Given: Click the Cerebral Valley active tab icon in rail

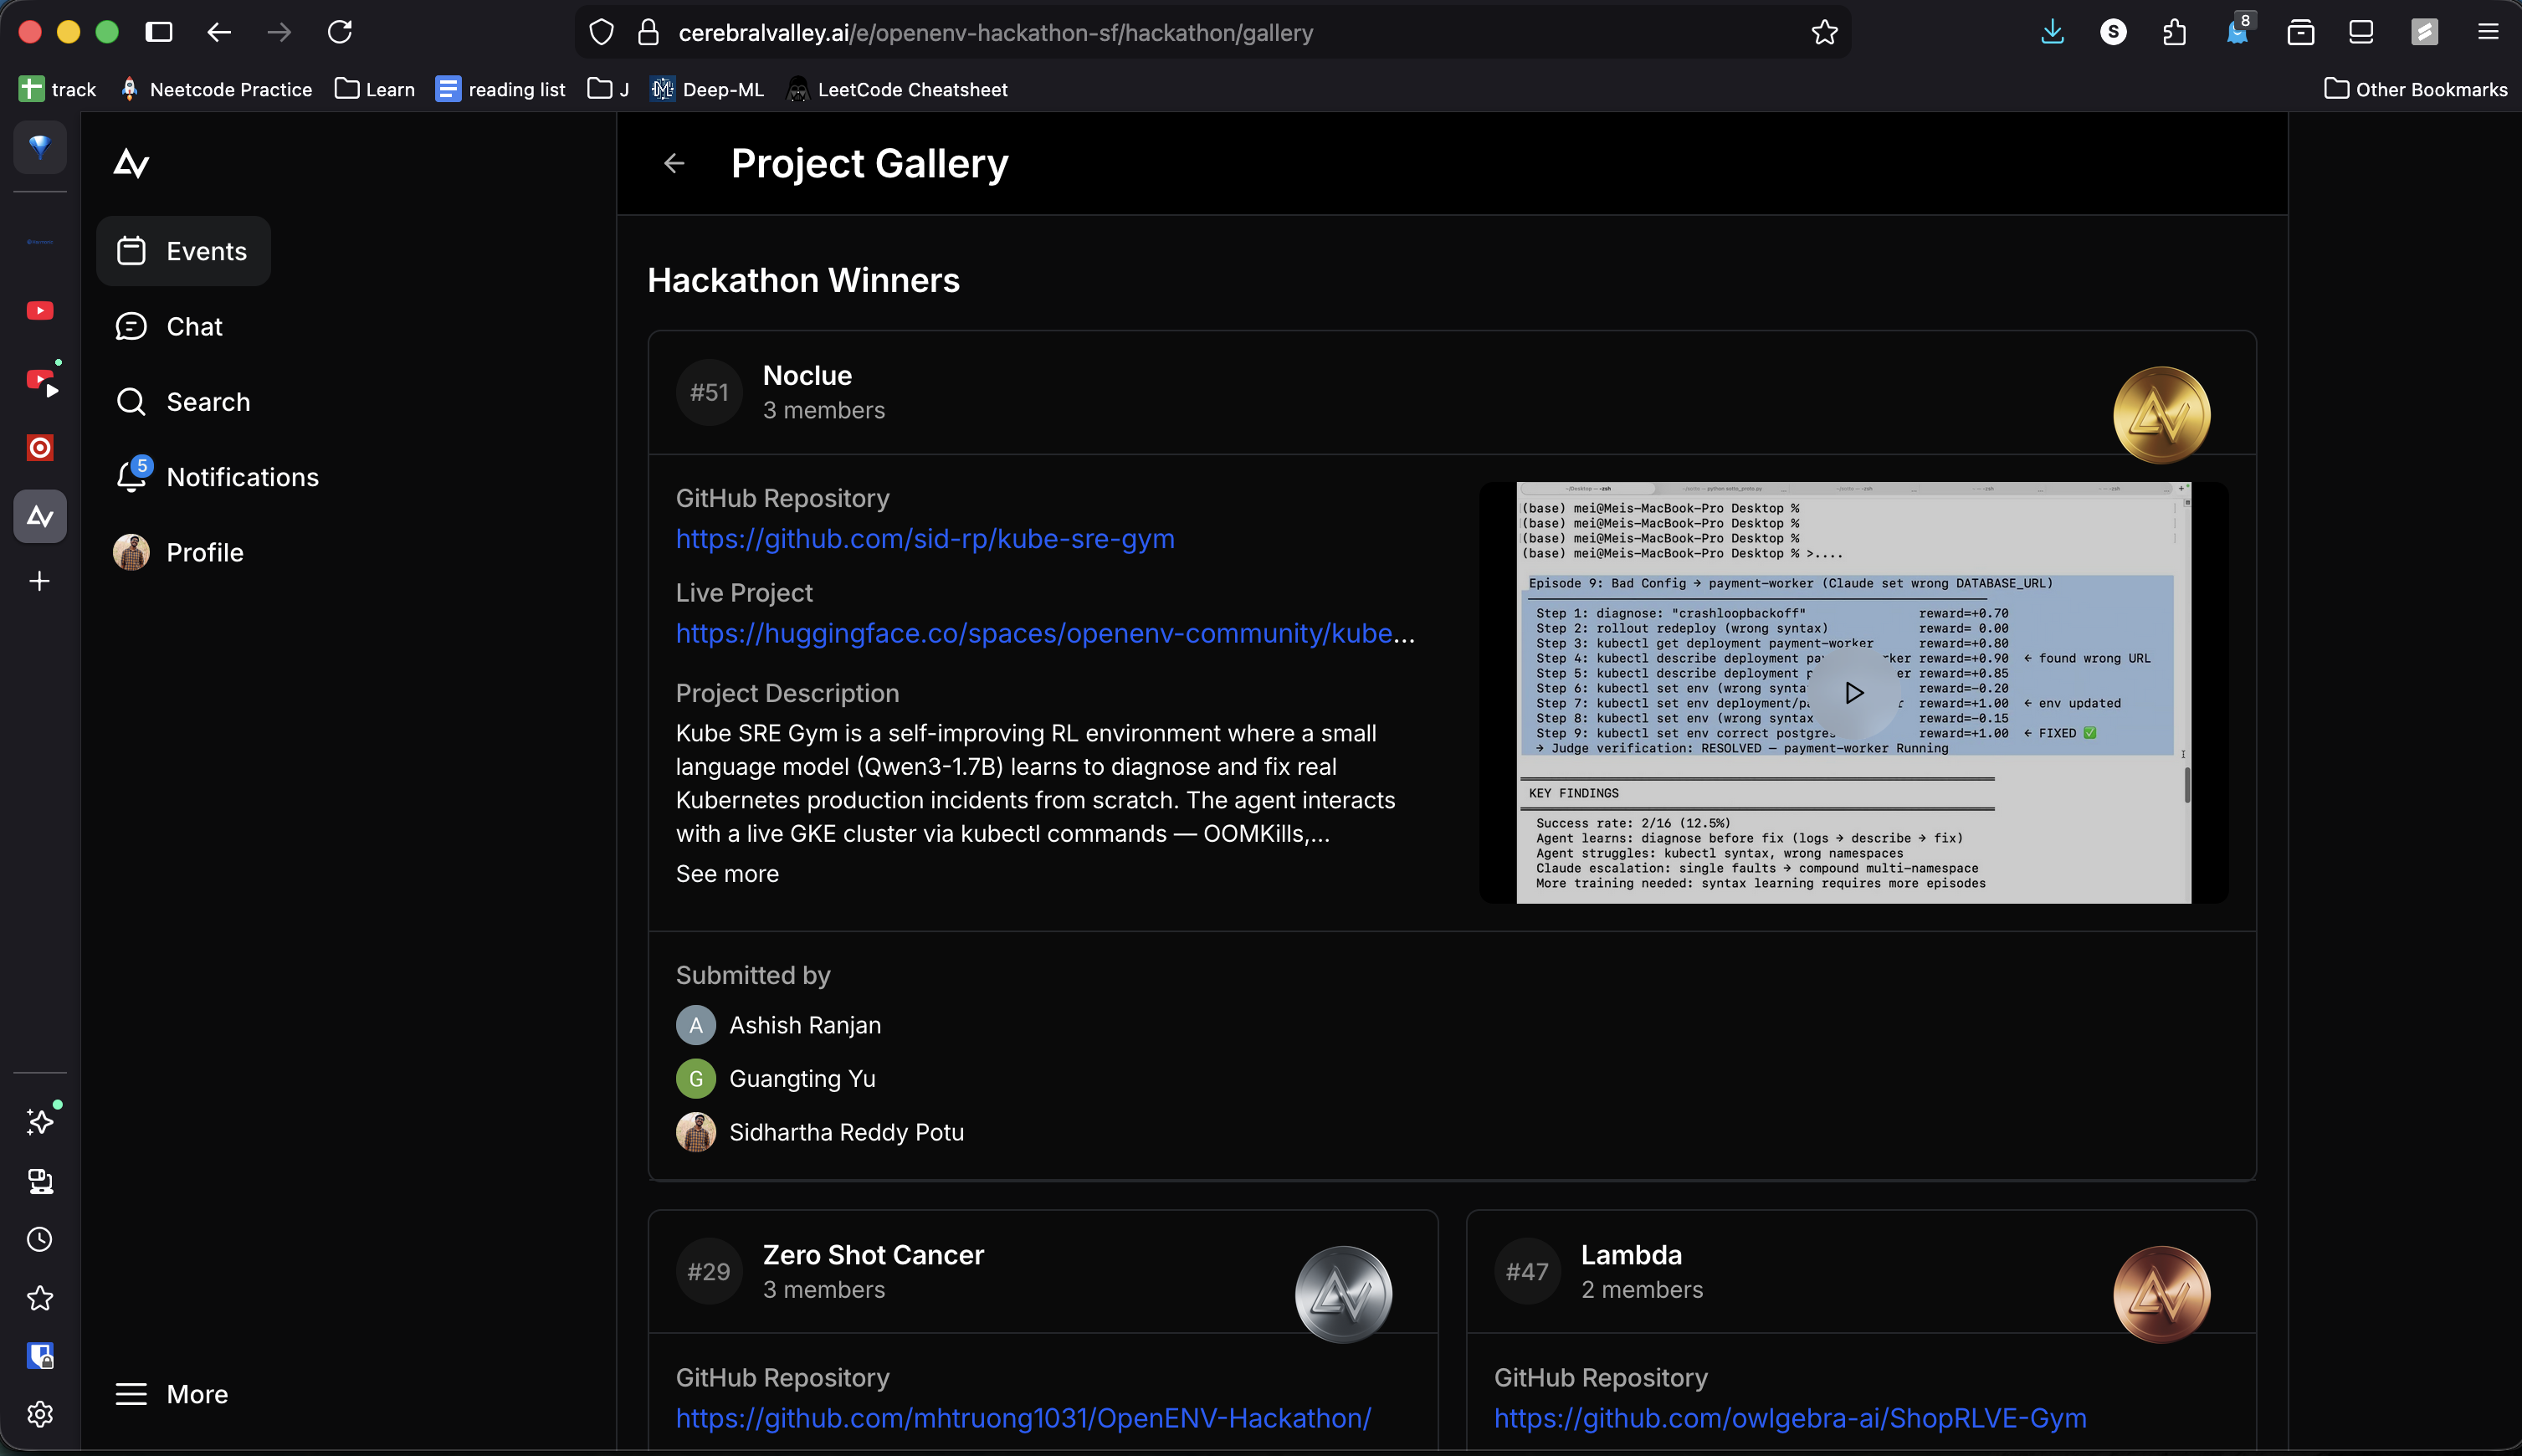Looking at the screenshot, I should [x=40, y=516].
